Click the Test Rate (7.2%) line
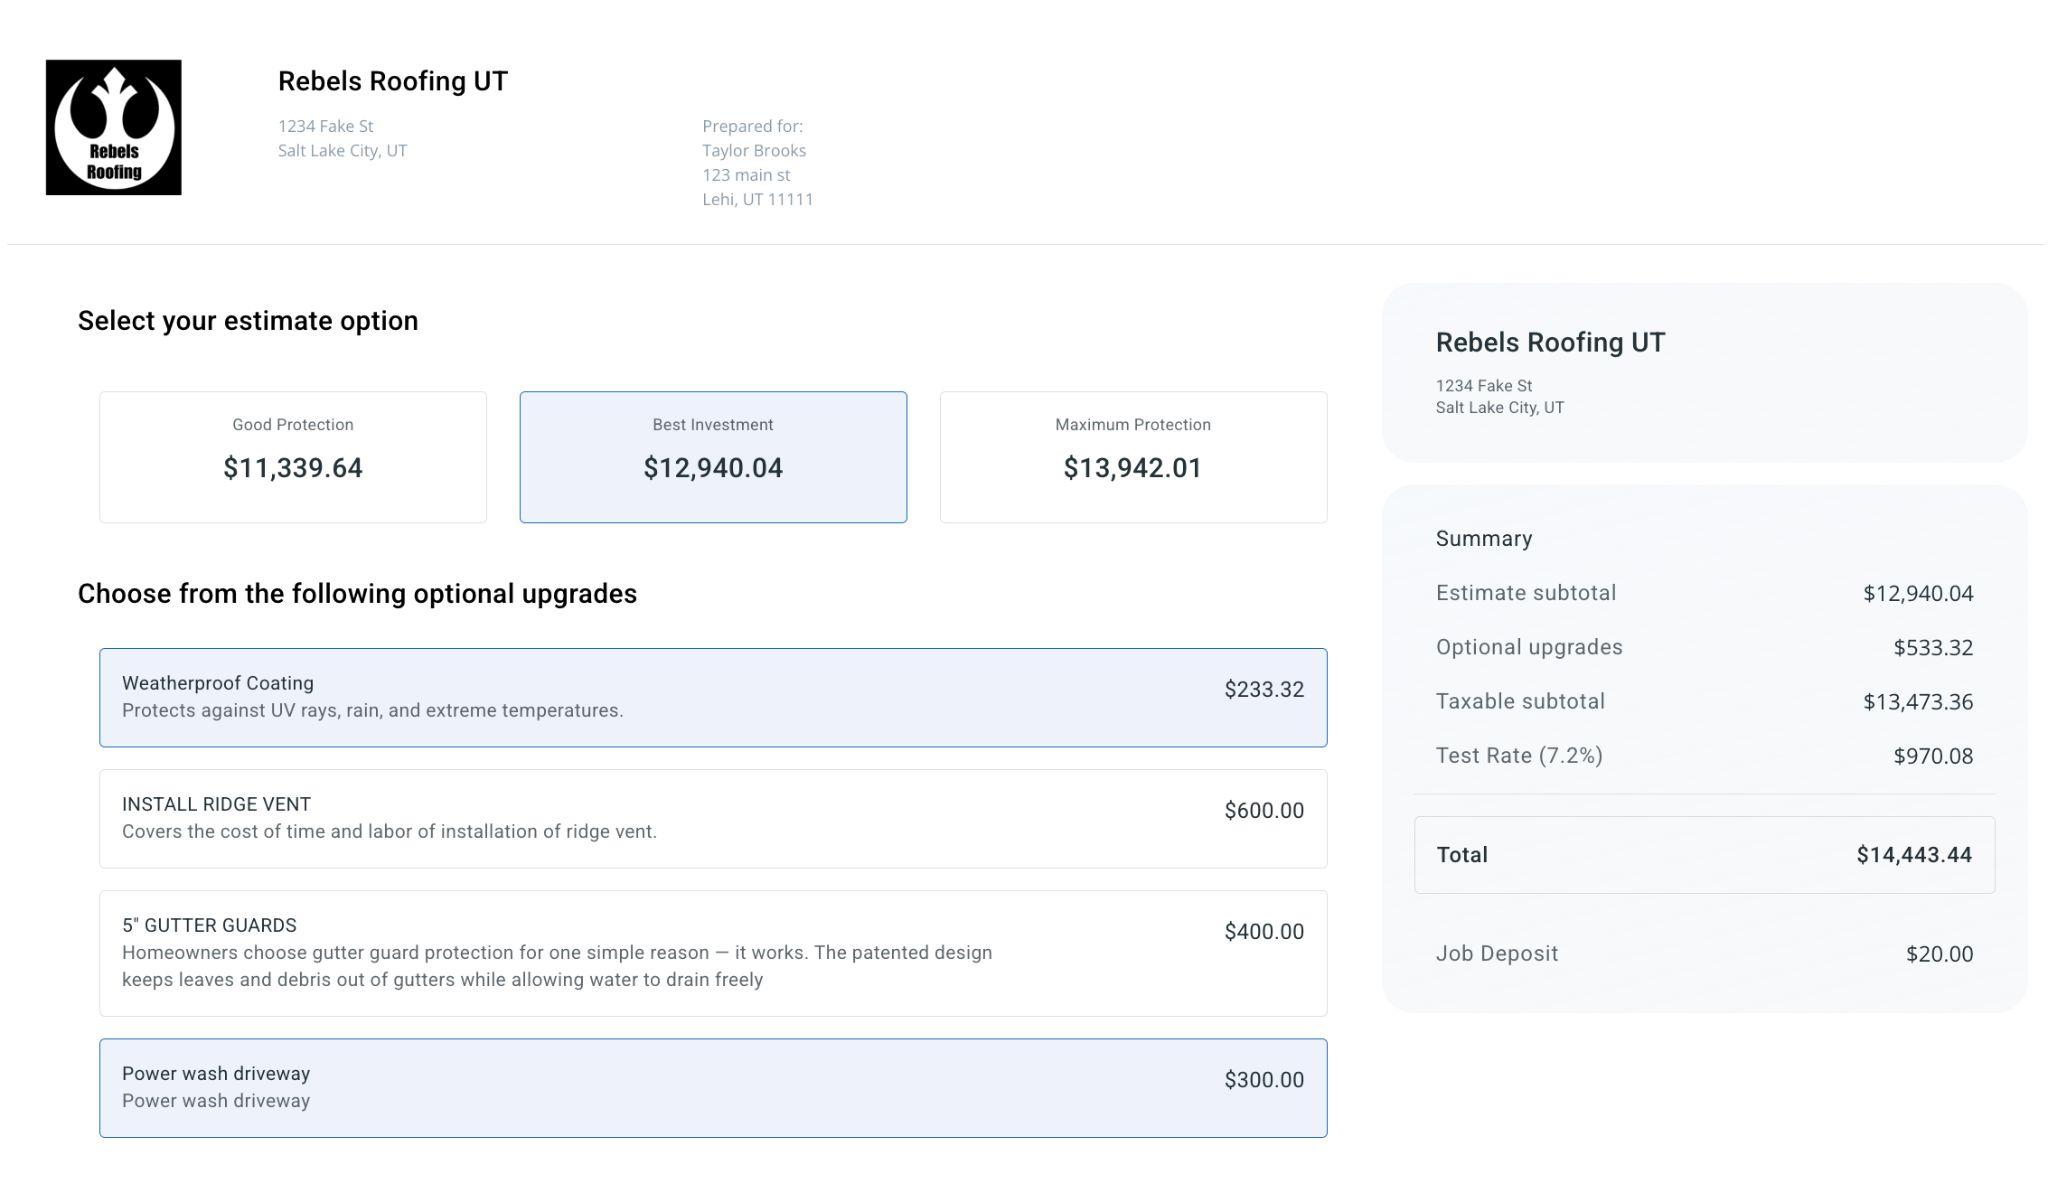 coord(1518,755)
